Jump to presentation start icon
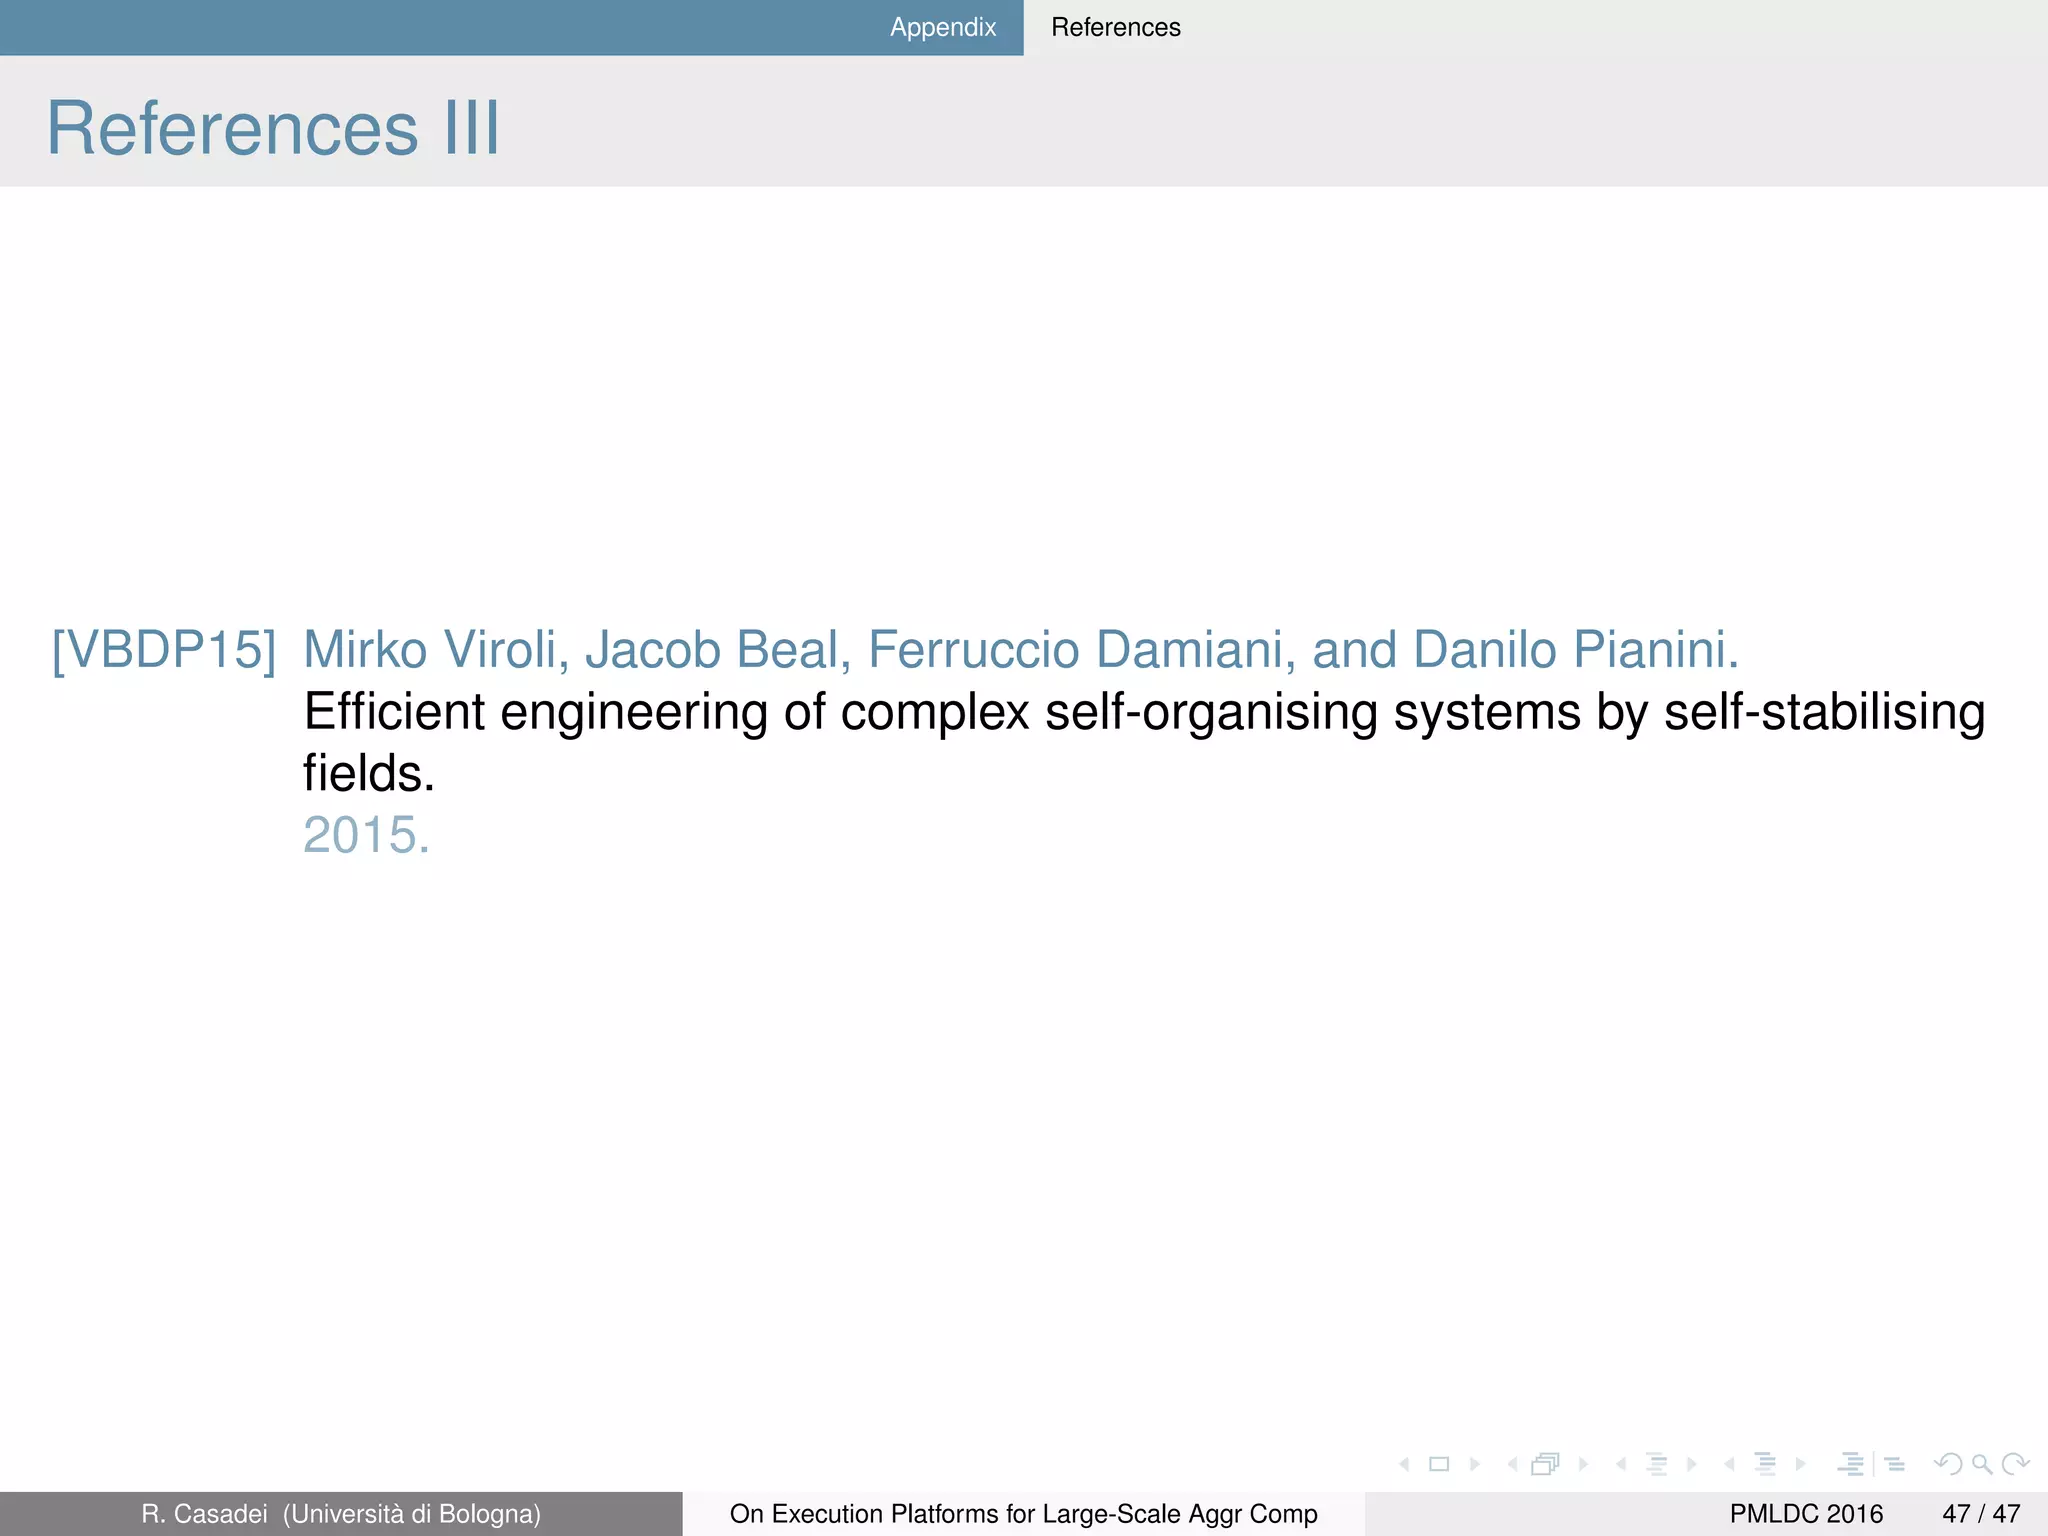The image size is (2048, 1536). pyautogui.click(x=1850, y=1464)
